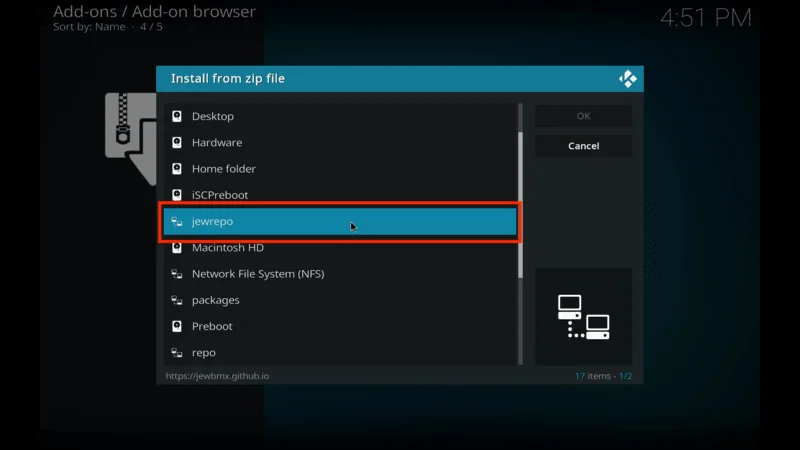Click the Install from zip file title
This screenshot has width=800, height=450.
pos(228,79)
